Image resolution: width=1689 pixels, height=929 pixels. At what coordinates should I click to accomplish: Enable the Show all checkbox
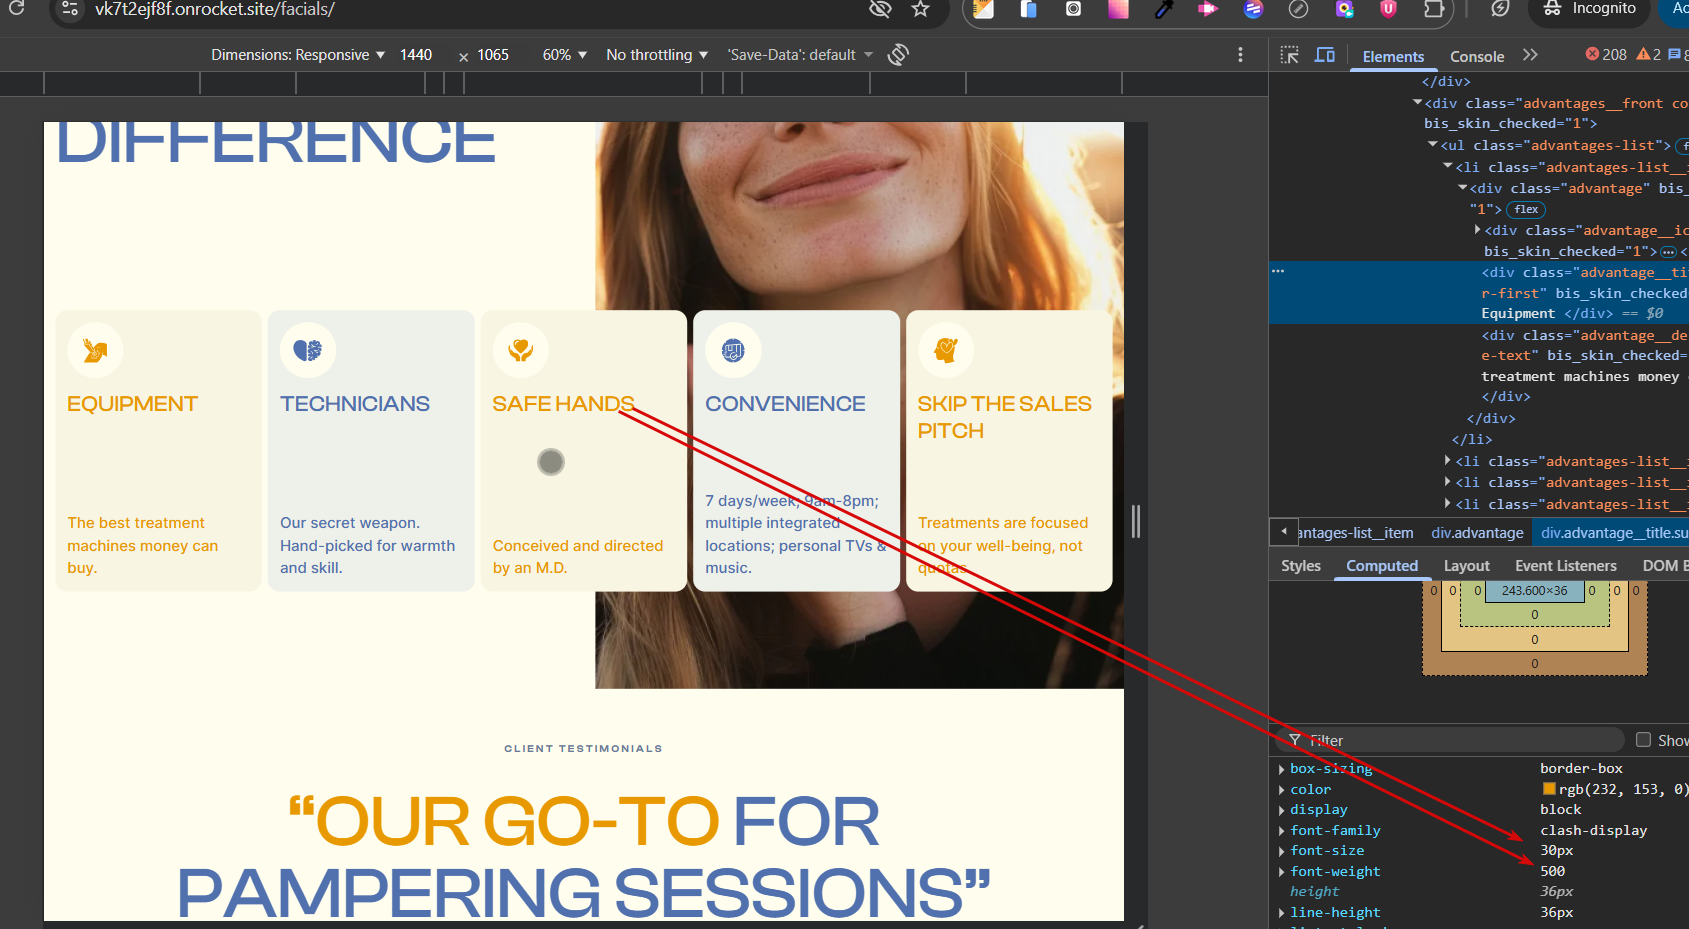point(1643,740)
